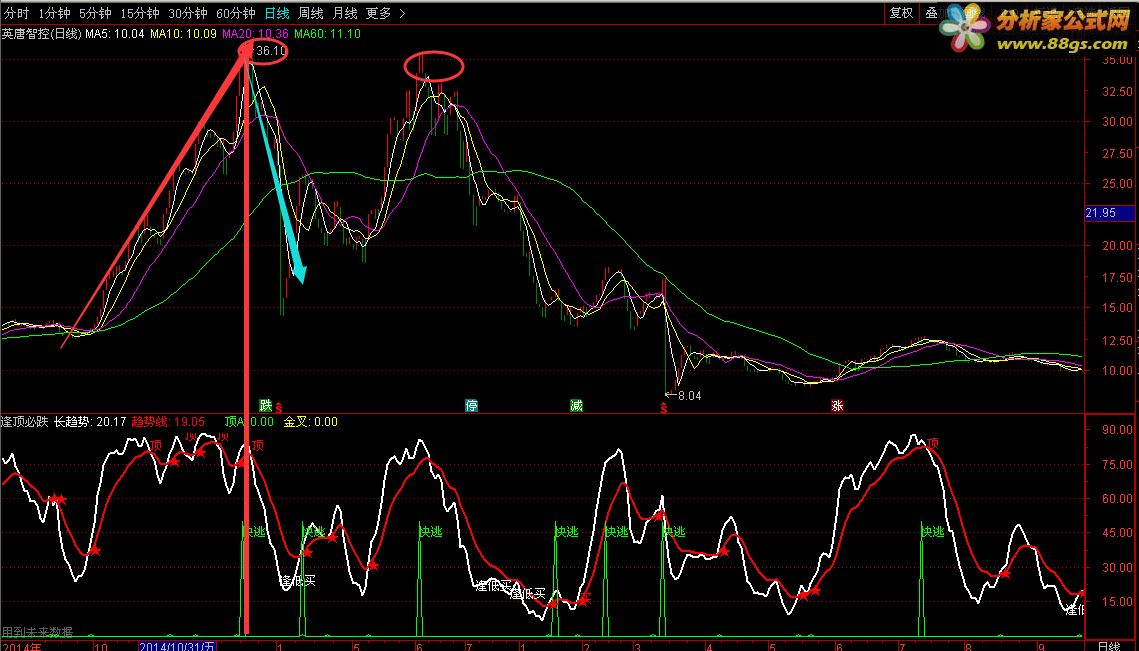1139x651 pixels.
Task: Click the green 跌 info marker
Action: pos(266,405)
